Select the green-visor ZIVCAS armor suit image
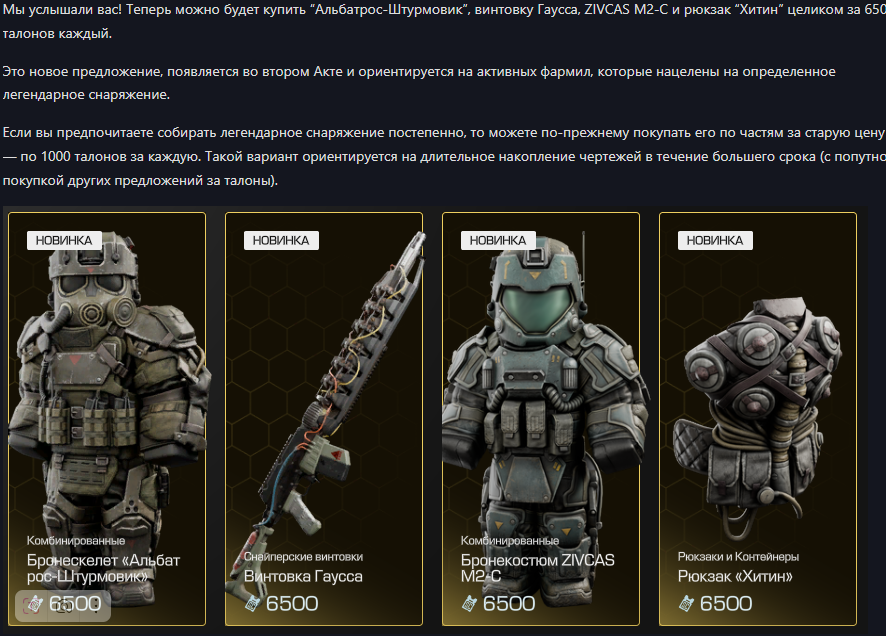The image size is (886, 636). pos(542,395)
